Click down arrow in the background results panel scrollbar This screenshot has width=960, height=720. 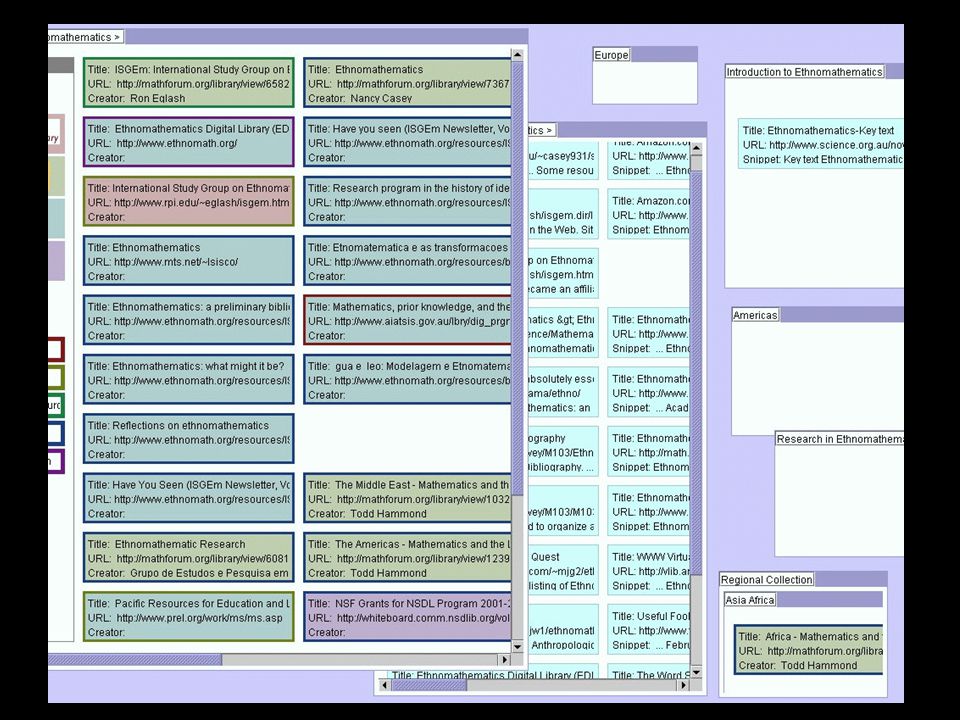point(696,673)
